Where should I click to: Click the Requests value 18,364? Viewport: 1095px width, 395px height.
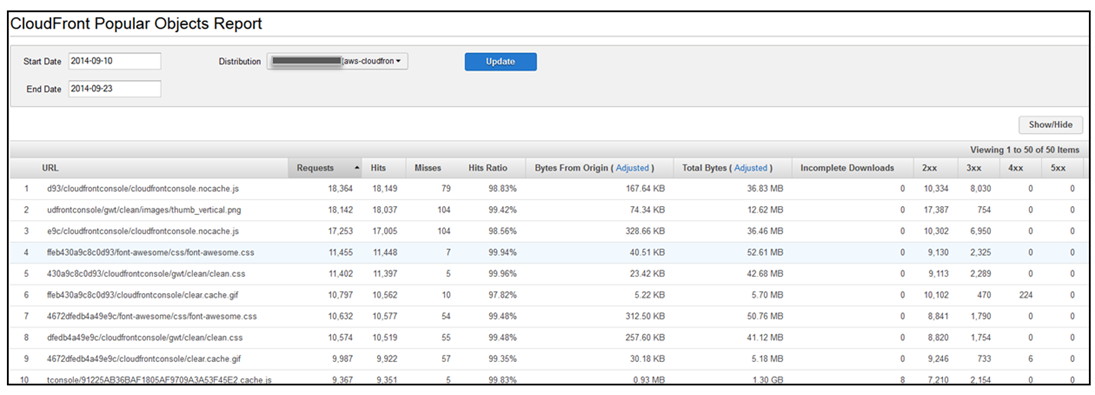click(x=341, y=189)
